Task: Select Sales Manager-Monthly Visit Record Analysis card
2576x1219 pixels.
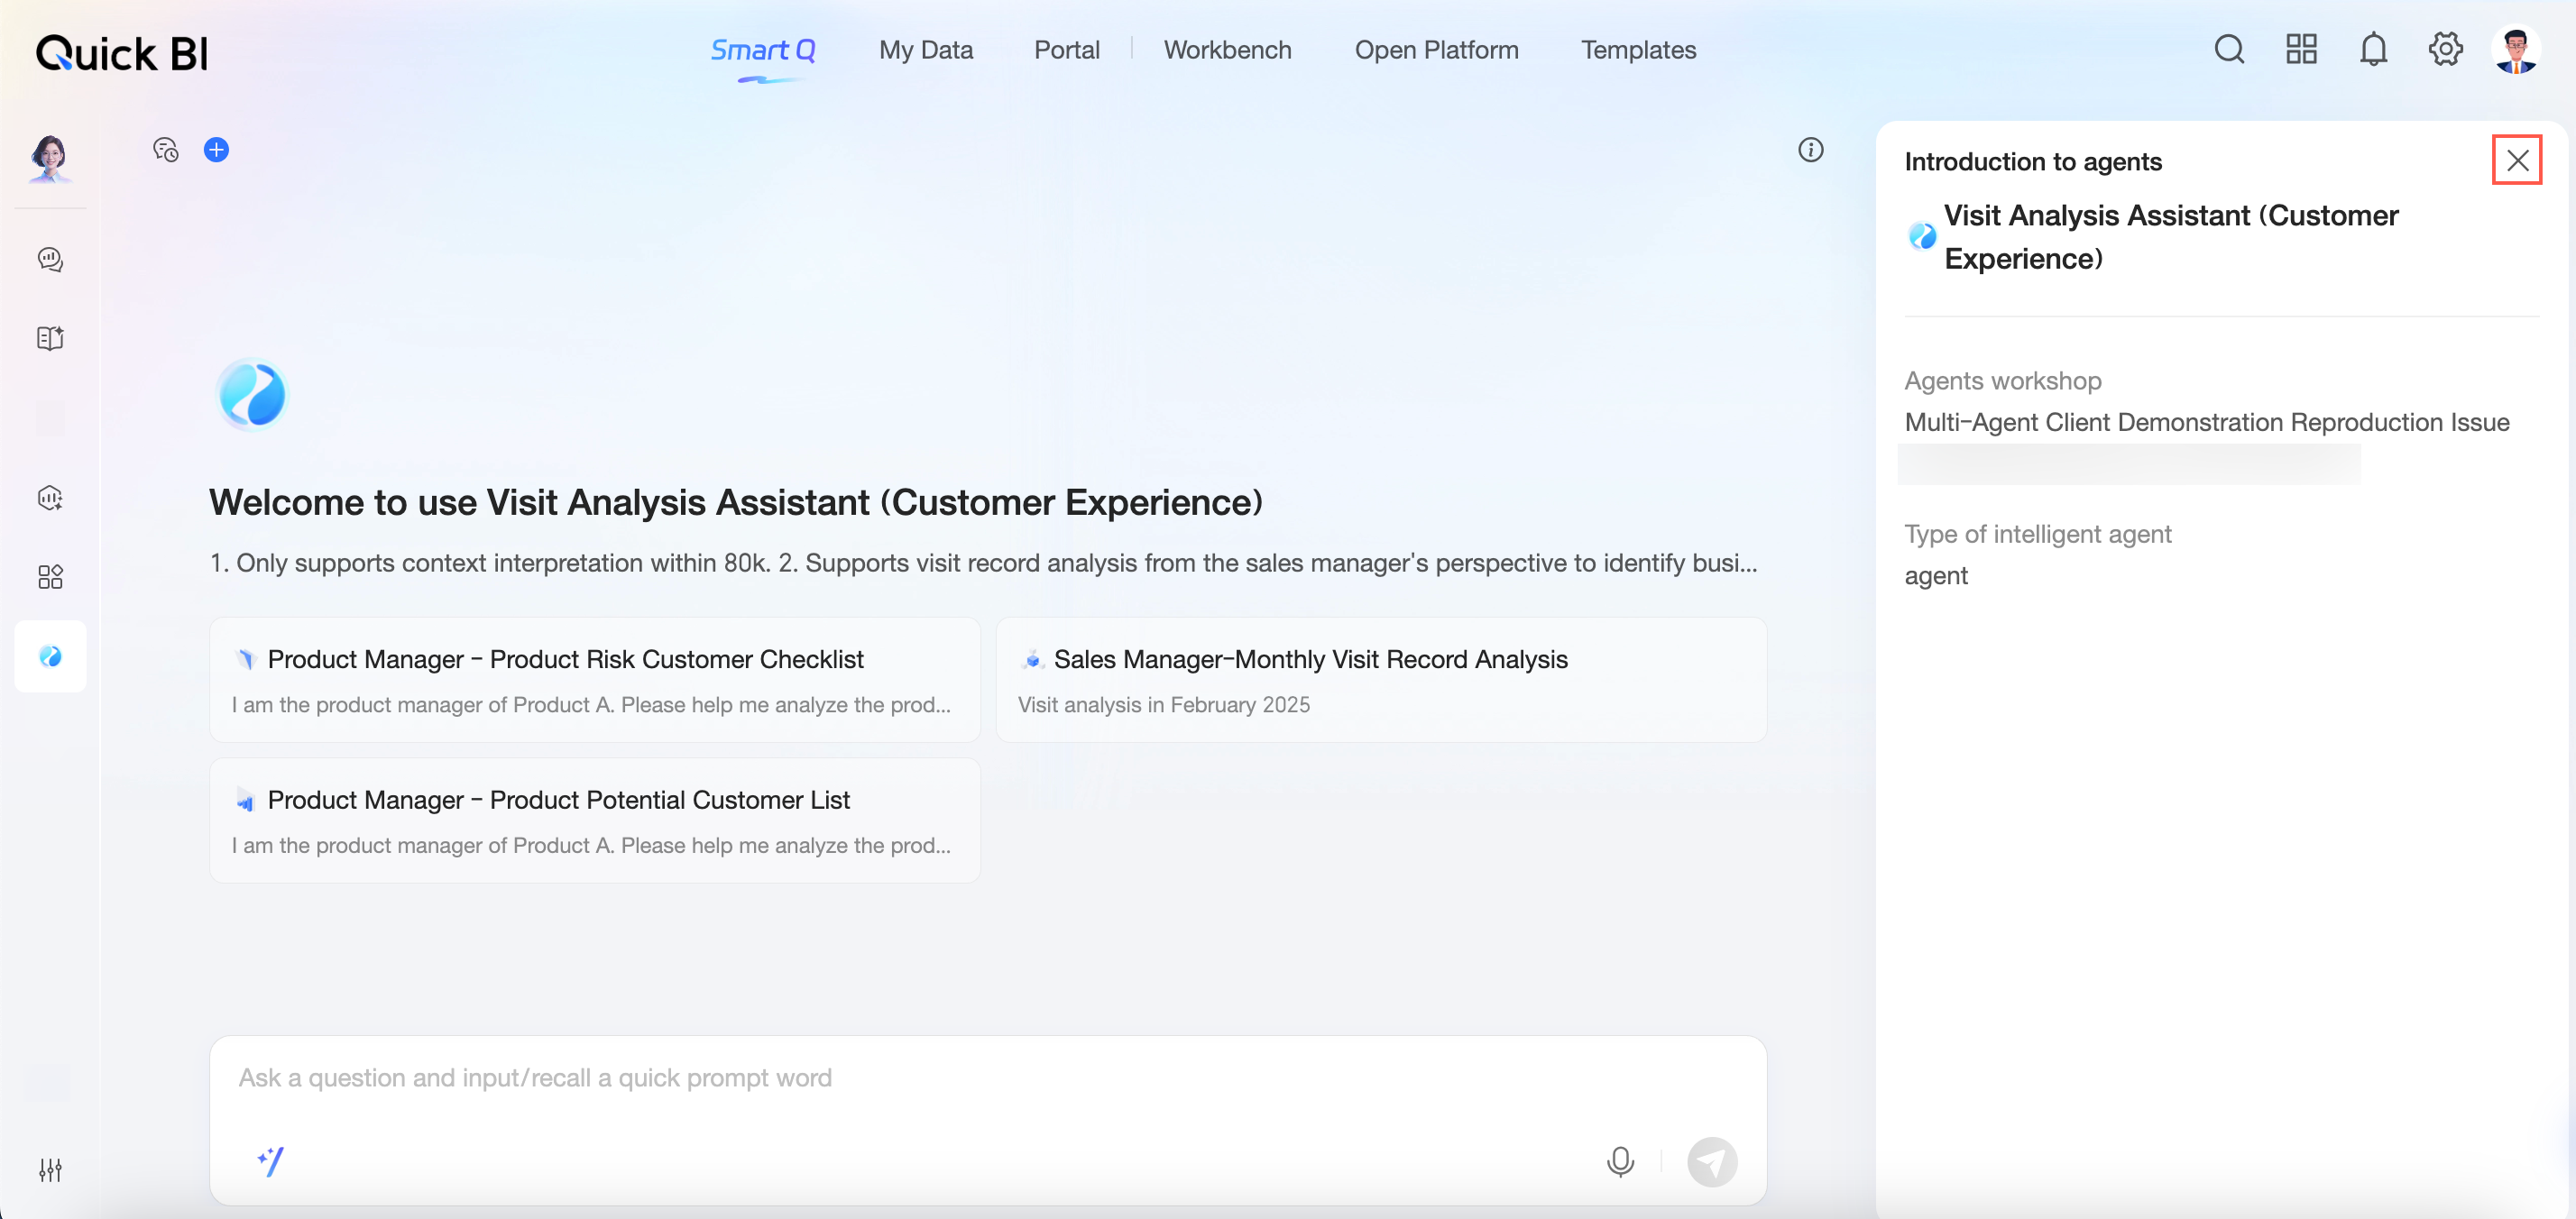Action: pos(1380,680)
